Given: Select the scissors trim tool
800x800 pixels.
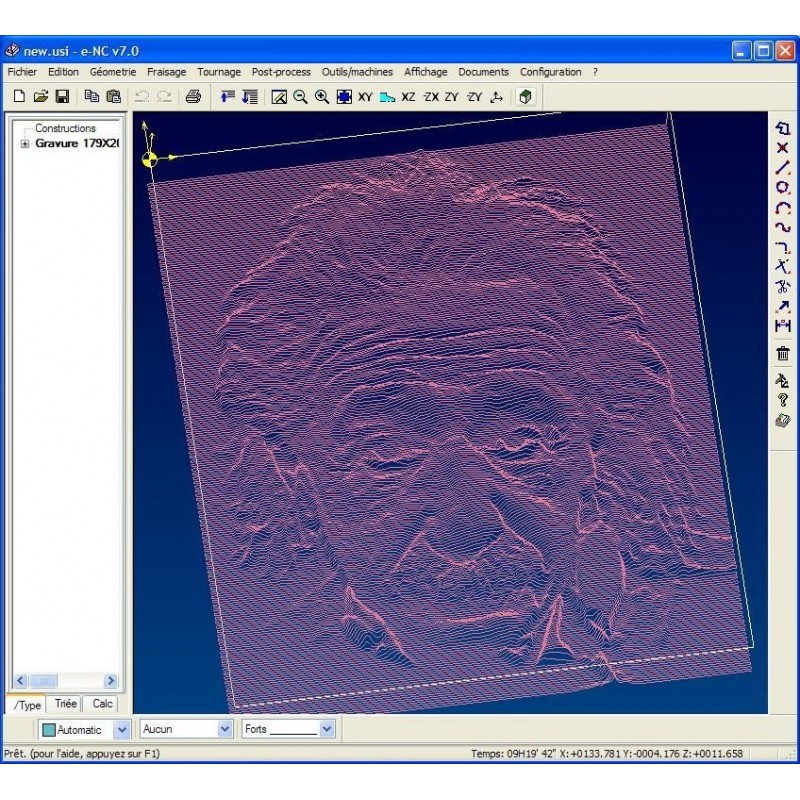Looking at the screenshot, I should 783,286.
